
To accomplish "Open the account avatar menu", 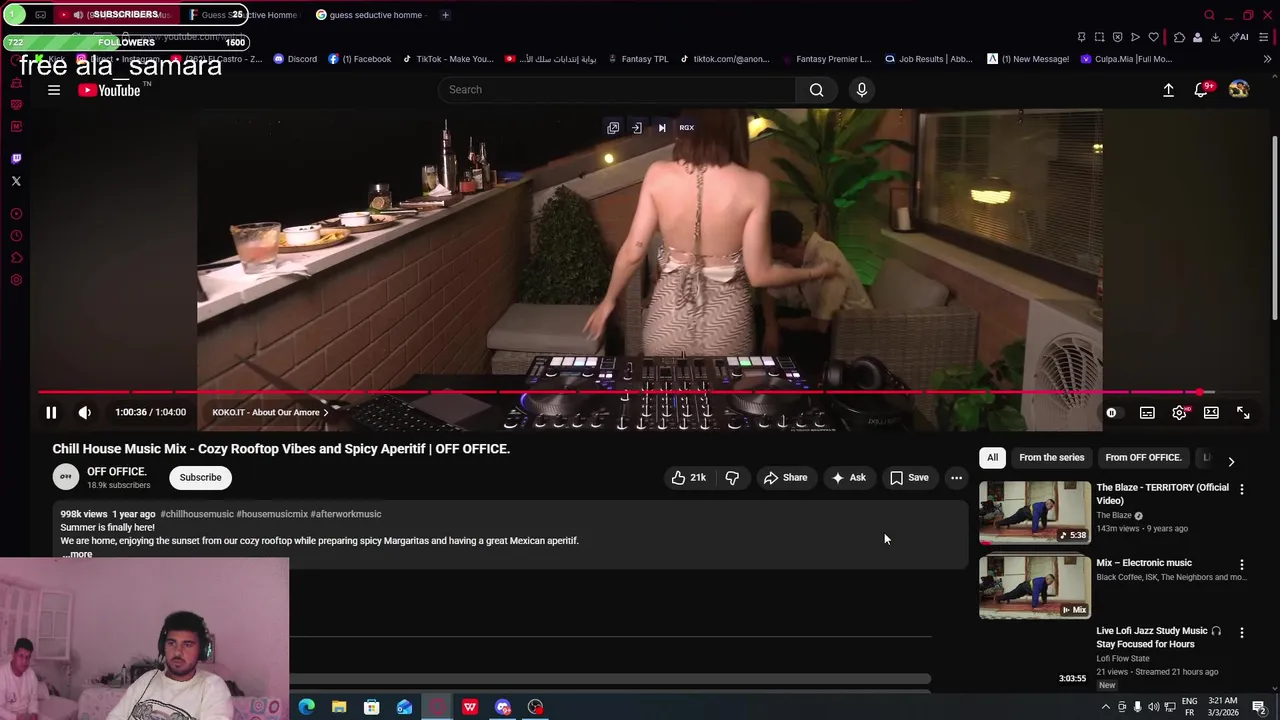I will pyautogui.click(x=1239, y=90).
